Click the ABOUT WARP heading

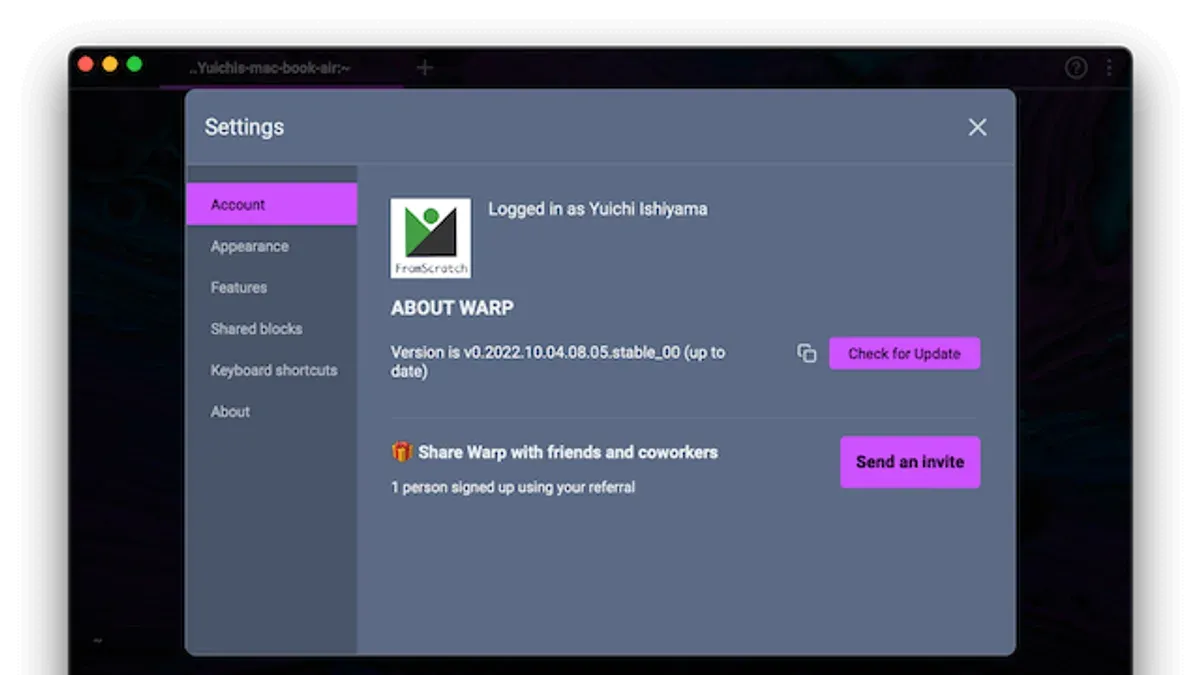pyautogui.click(x=452, y=308)
